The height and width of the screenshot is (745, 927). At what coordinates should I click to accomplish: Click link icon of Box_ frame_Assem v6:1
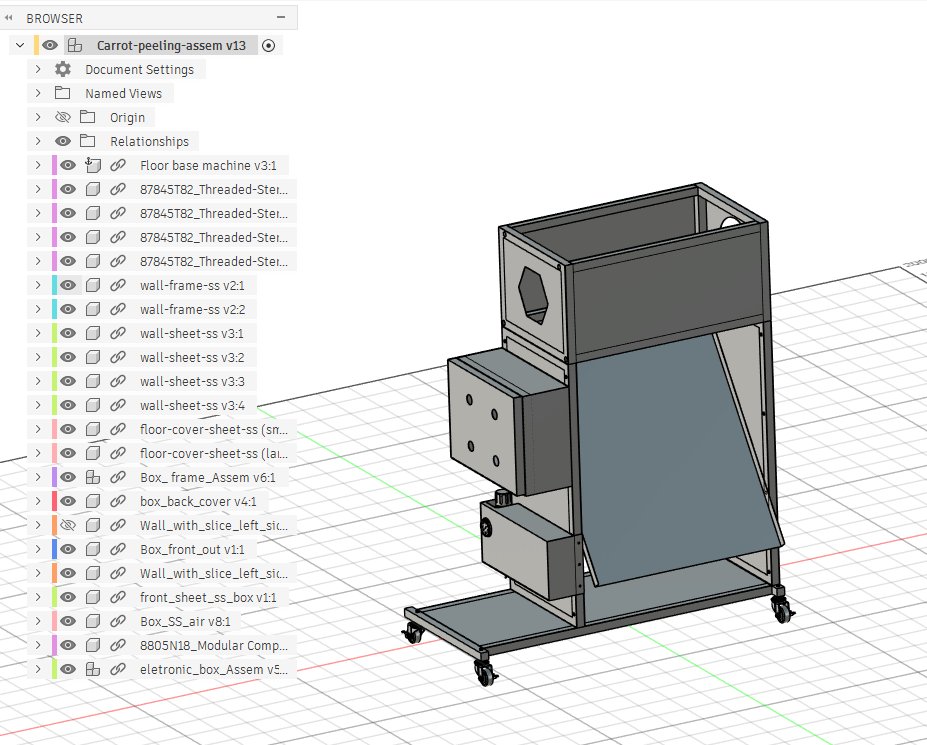(x=118, y=477)
